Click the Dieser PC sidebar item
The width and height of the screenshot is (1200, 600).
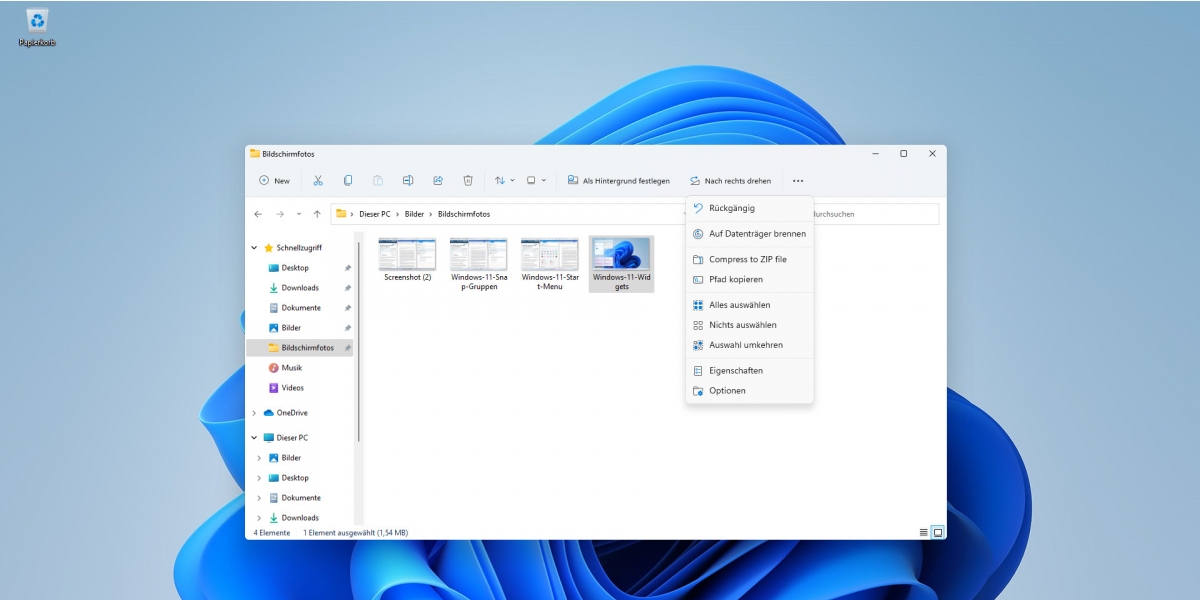tap(285, 438)
